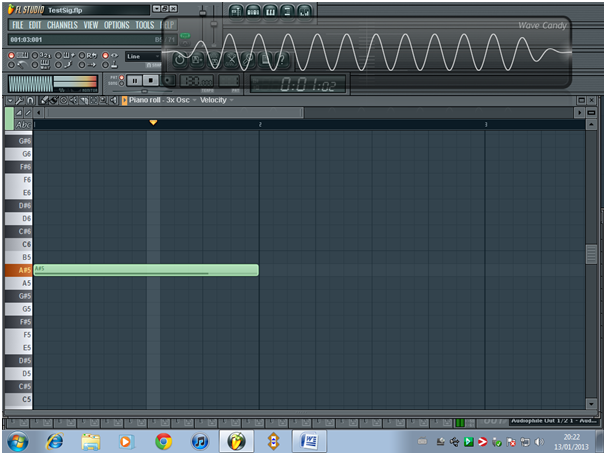The height and width of the screenshot is (455, 606).
Task: Click the timeline playhead marker
Action: tap(153, 123)
